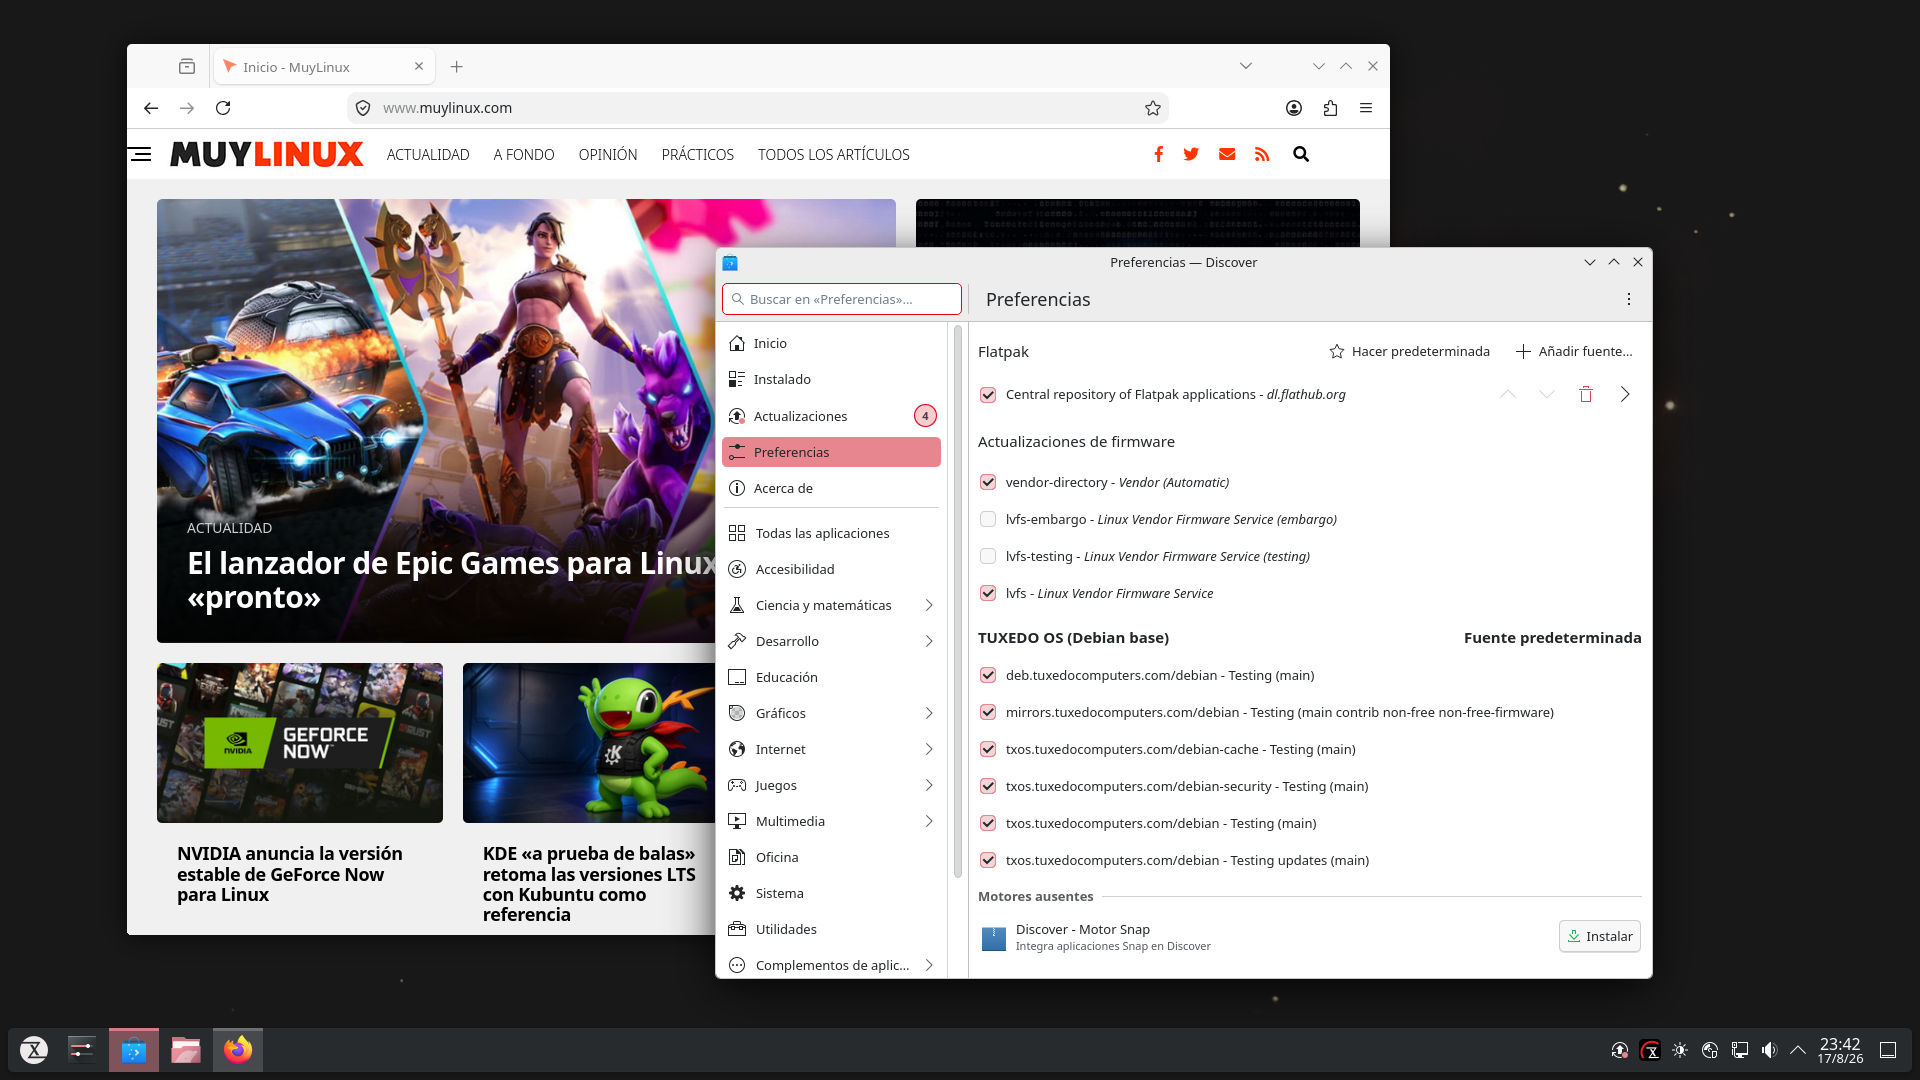The width and height of the screenshot is (1920, 1080).
Task: Open Instalado in Discover sidebar
Action: (831, 379)
